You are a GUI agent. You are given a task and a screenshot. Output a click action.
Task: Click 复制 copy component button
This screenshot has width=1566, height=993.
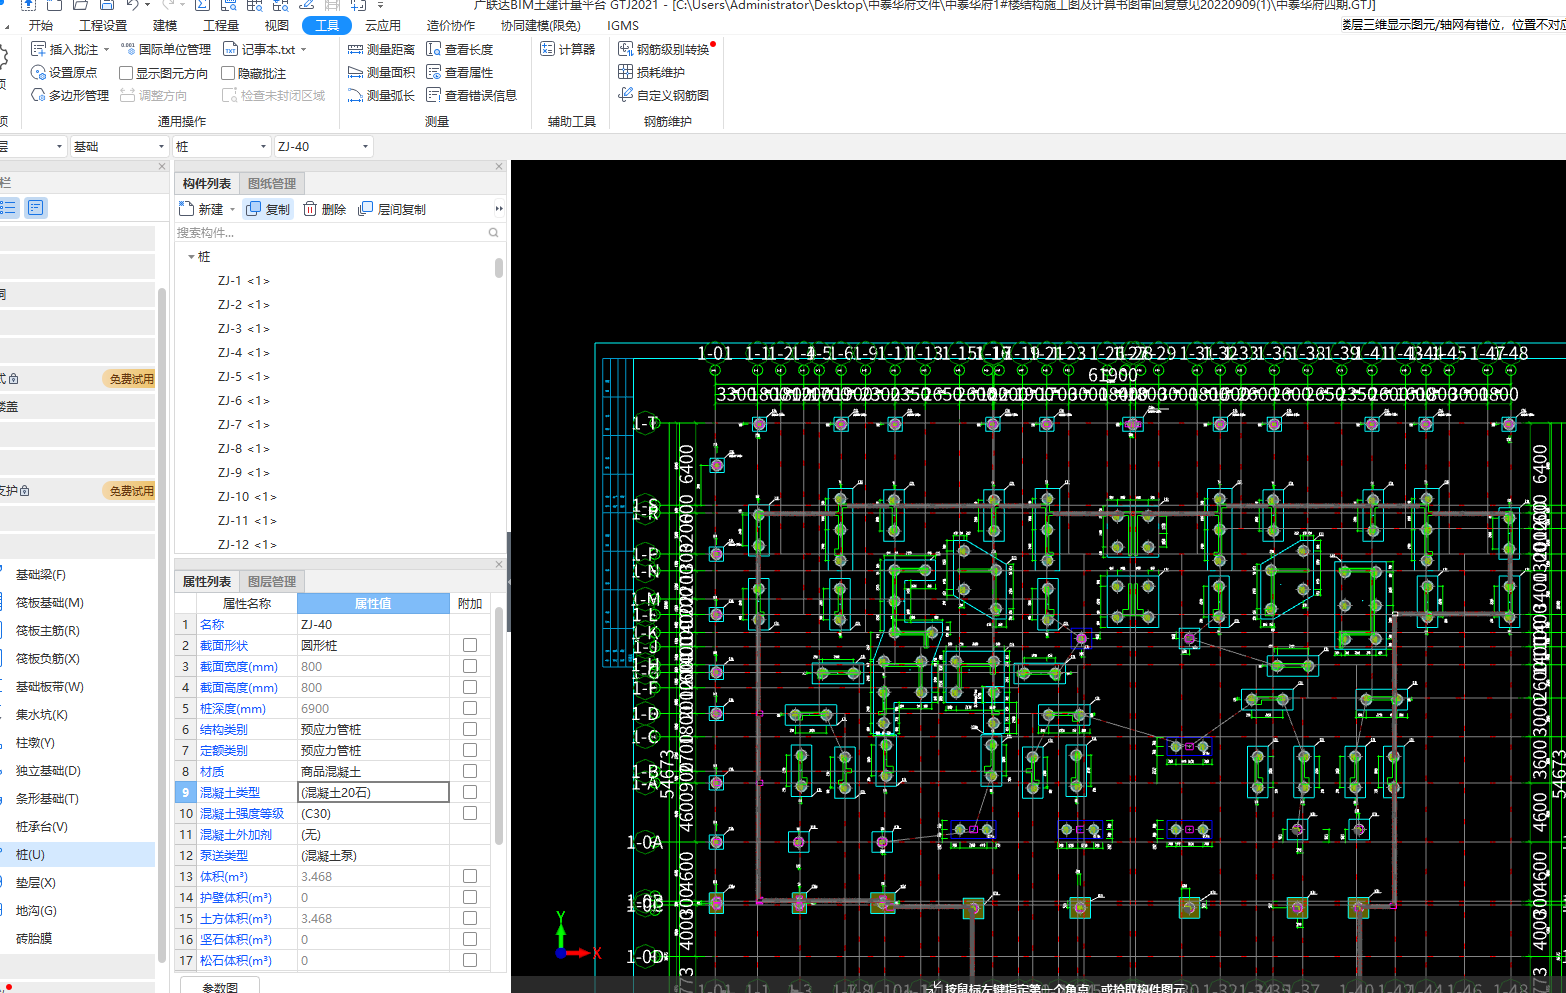point(268,209)
